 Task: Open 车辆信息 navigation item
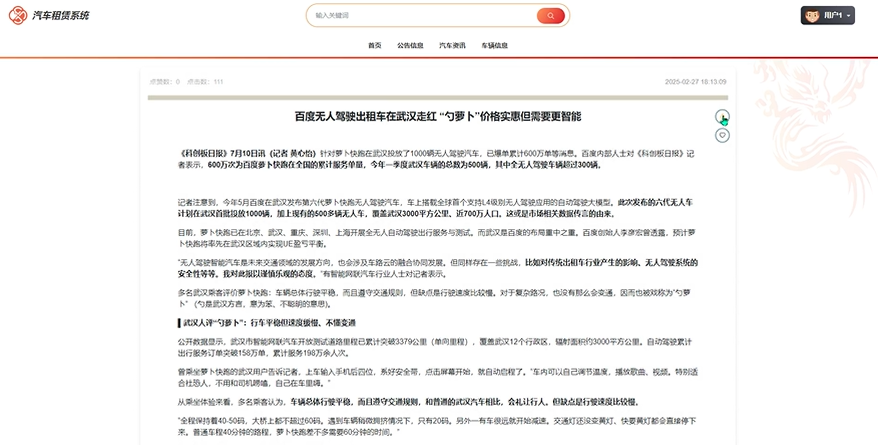(x=494, y=45)
